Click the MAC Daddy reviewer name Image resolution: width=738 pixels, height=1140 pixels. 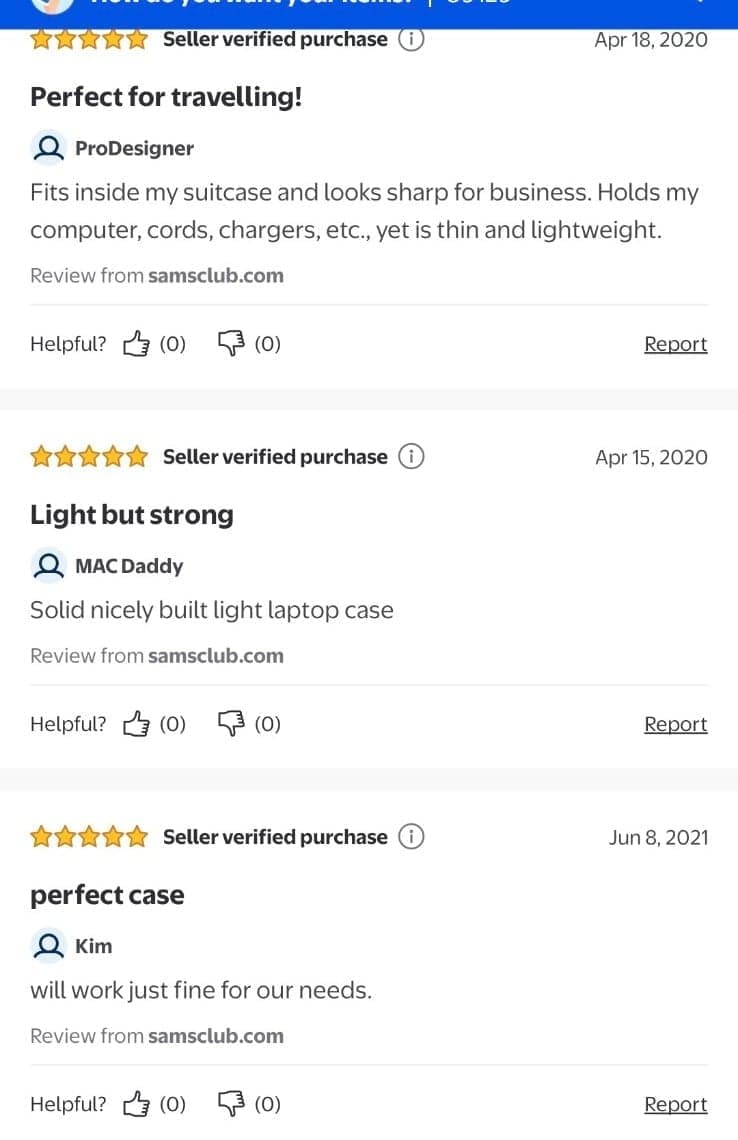[x=129, y=566]
